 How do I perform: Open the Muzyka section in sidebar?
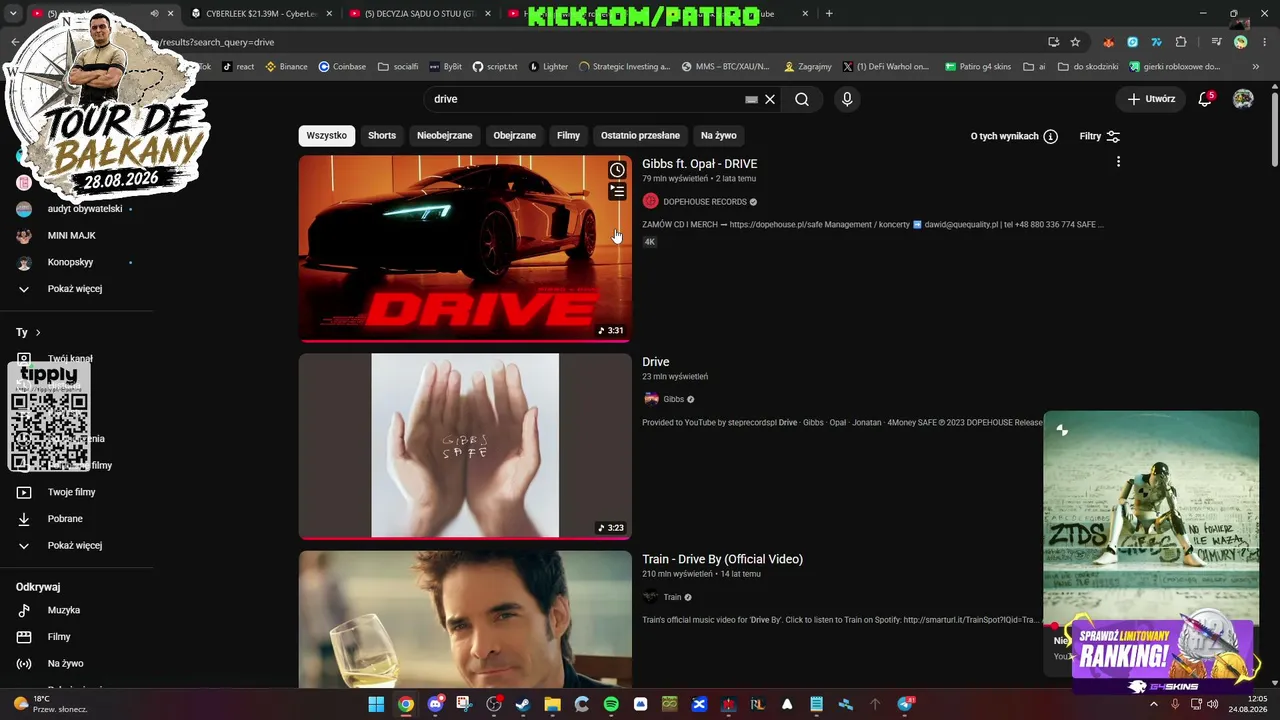tap(64, 610)
